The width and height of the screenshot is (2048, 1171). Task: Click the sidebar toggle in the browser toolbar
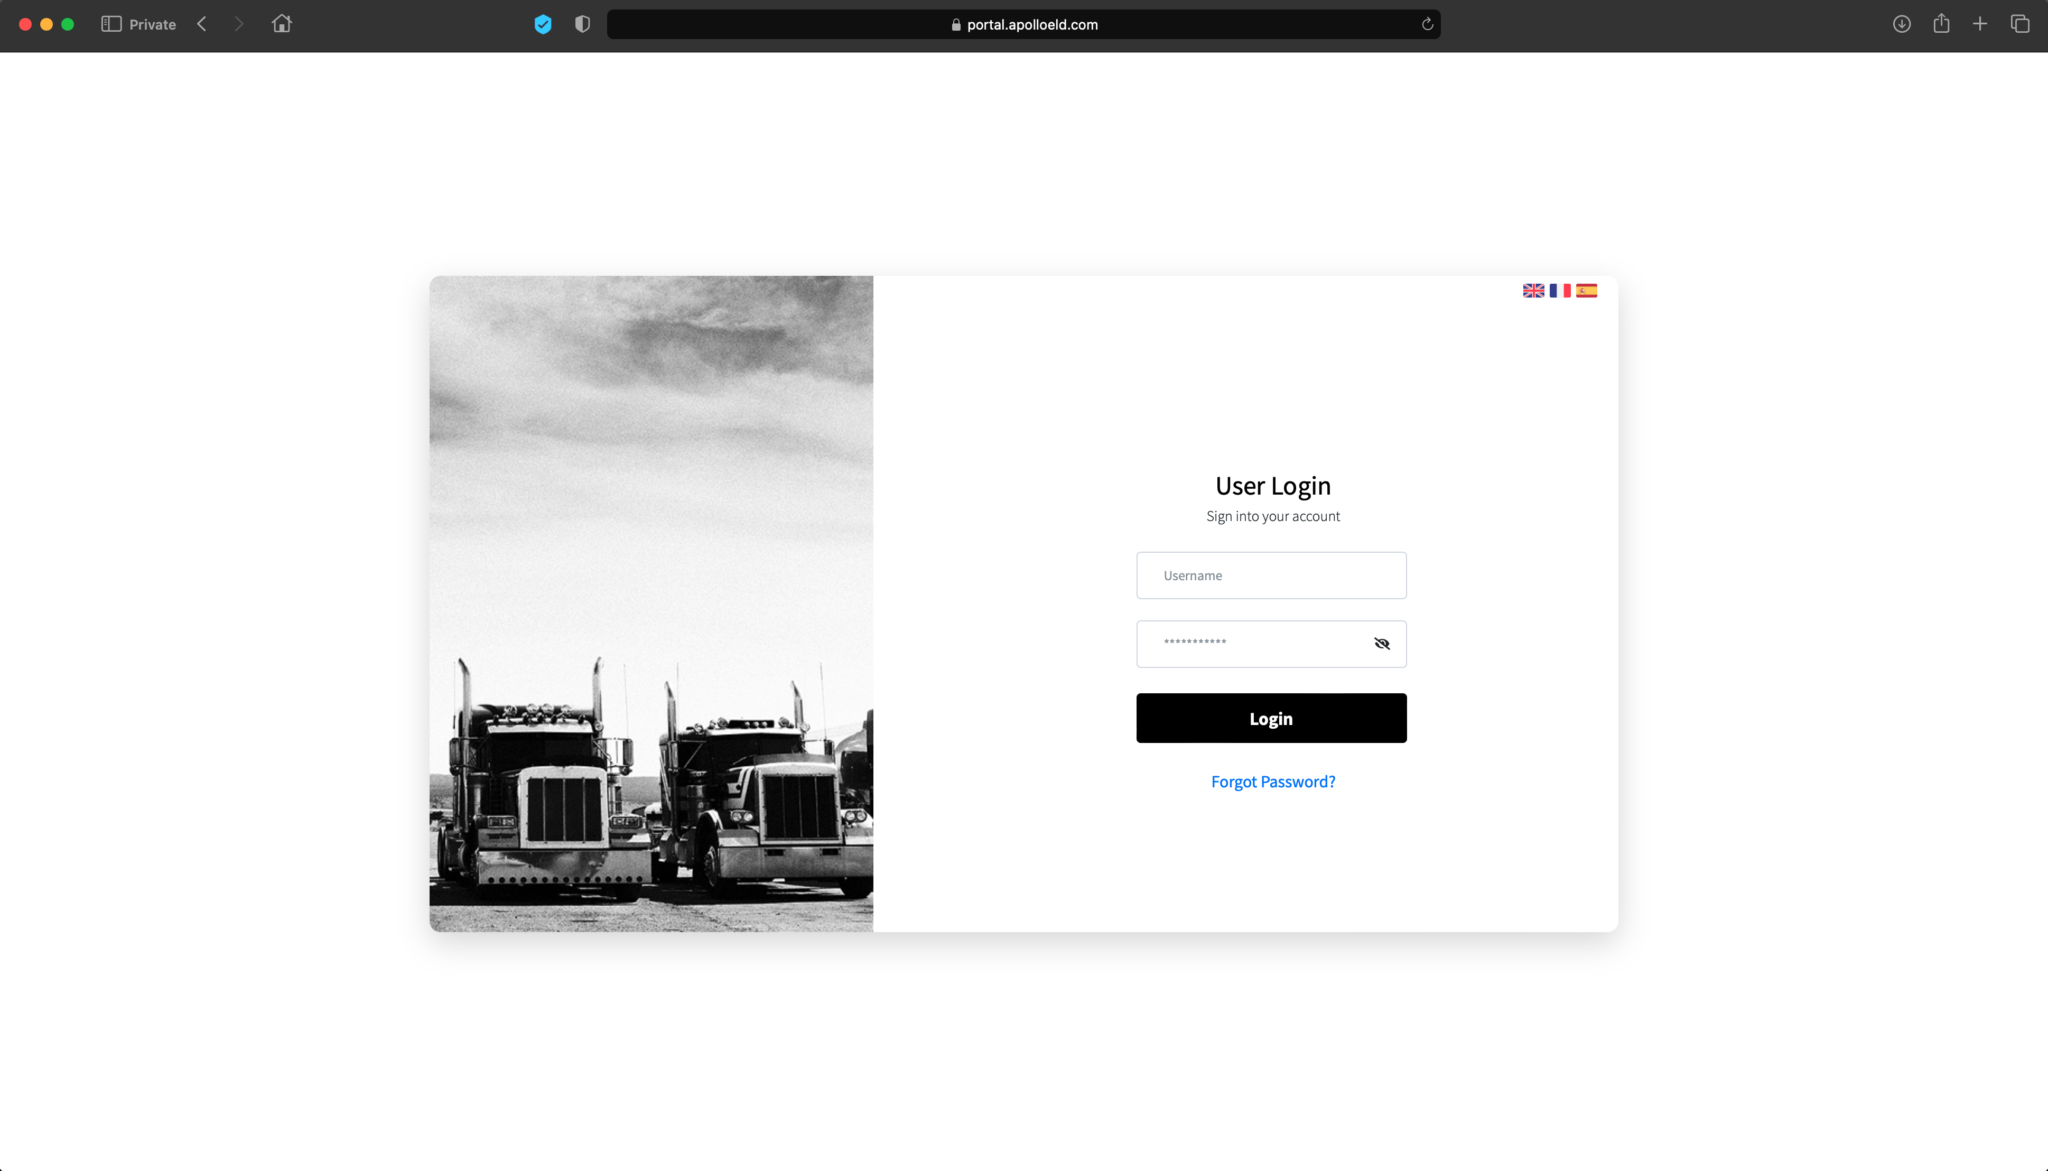[112, 23]
